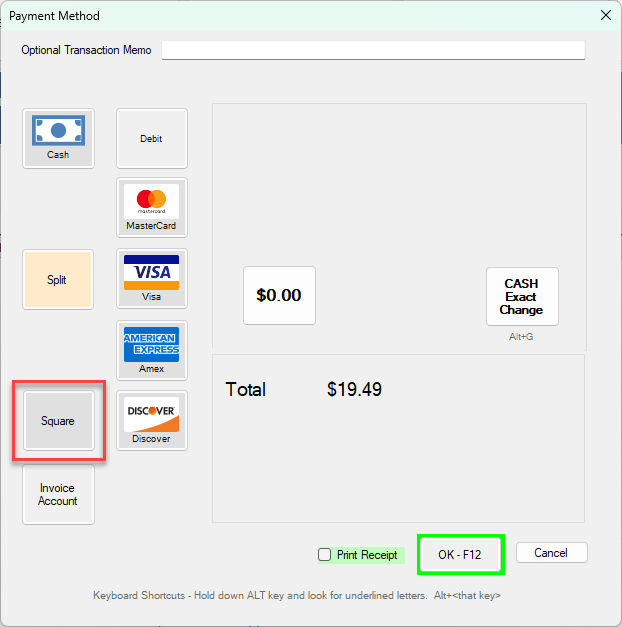Choose MasterCard as payment method
This screenshot has width=622, height=627.
pyautogui.click(x=152, y=208)
